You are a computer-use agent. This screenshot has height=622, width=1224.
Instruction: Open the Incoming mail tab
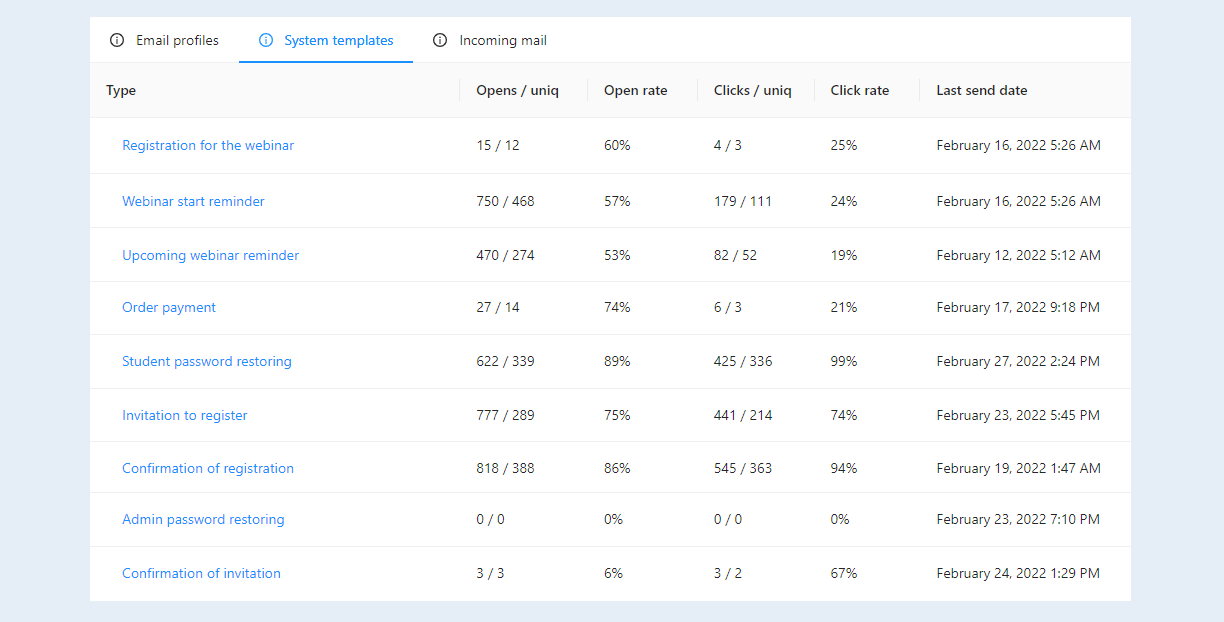tap(490, 41)
